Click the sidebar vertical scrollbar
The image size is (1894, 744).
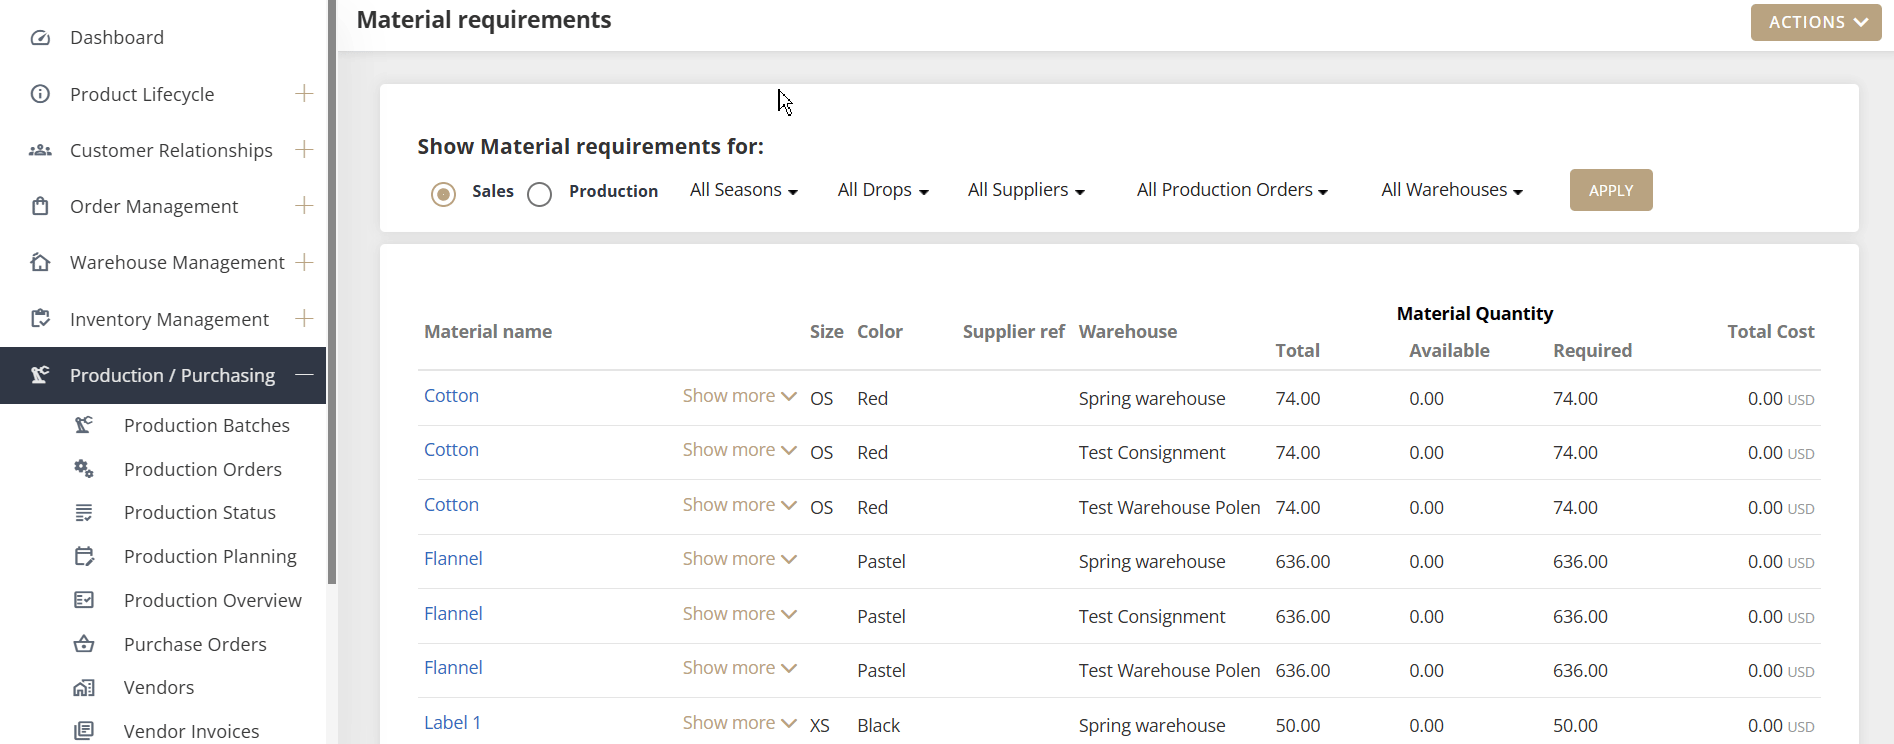[332, 290]
